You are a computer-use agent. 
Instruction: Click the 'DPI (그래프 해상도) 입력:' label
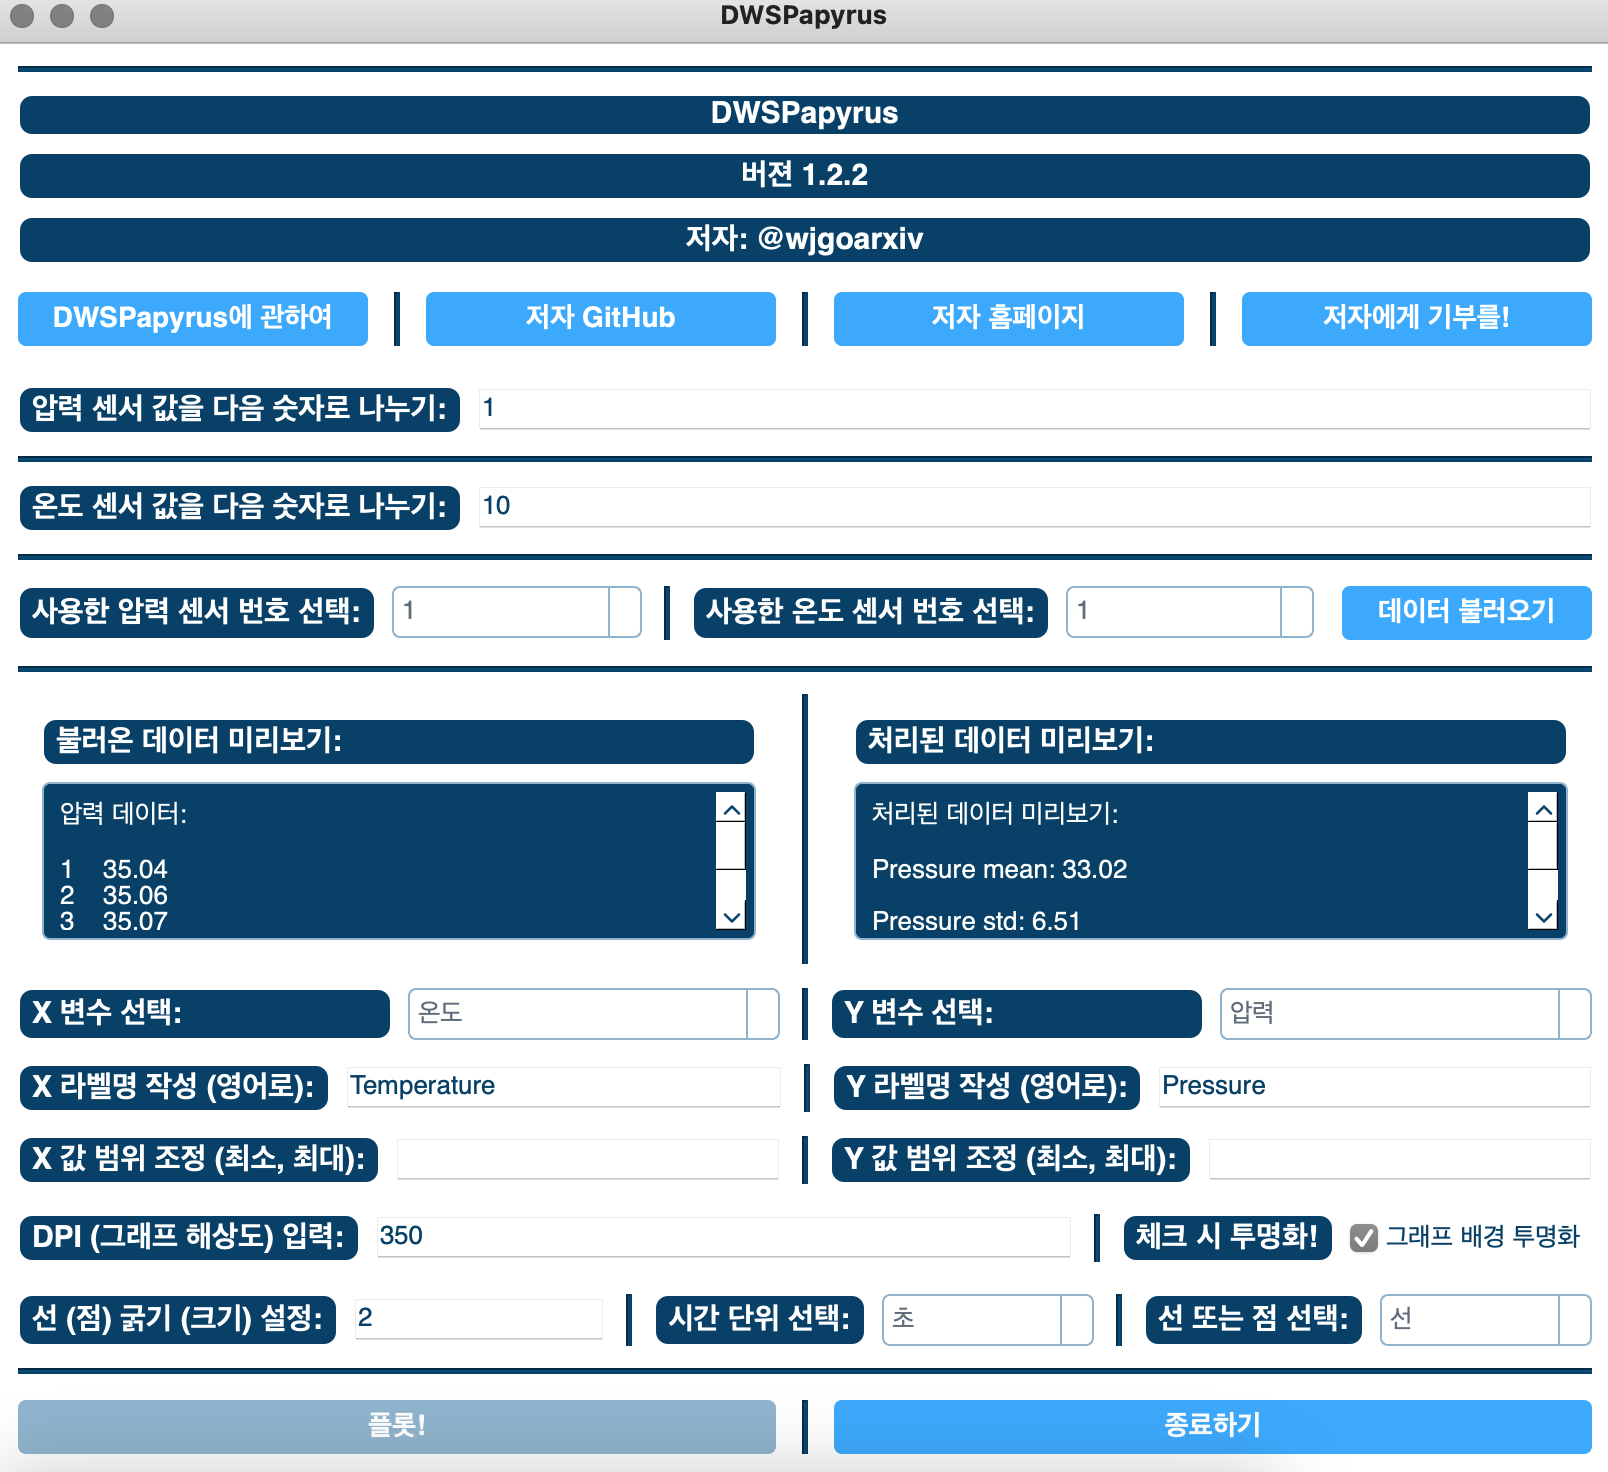(x=189, y=1237)
